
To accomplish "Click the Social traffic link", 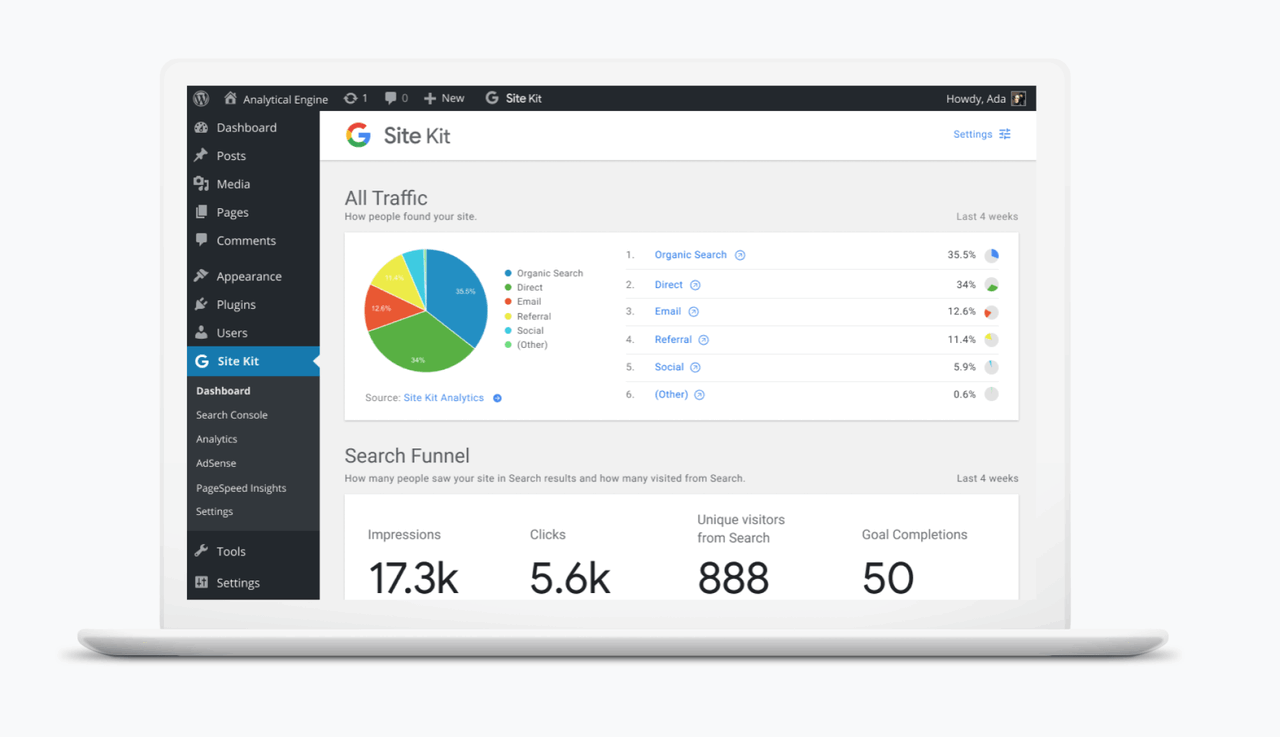I will click(x=669, y=367).
